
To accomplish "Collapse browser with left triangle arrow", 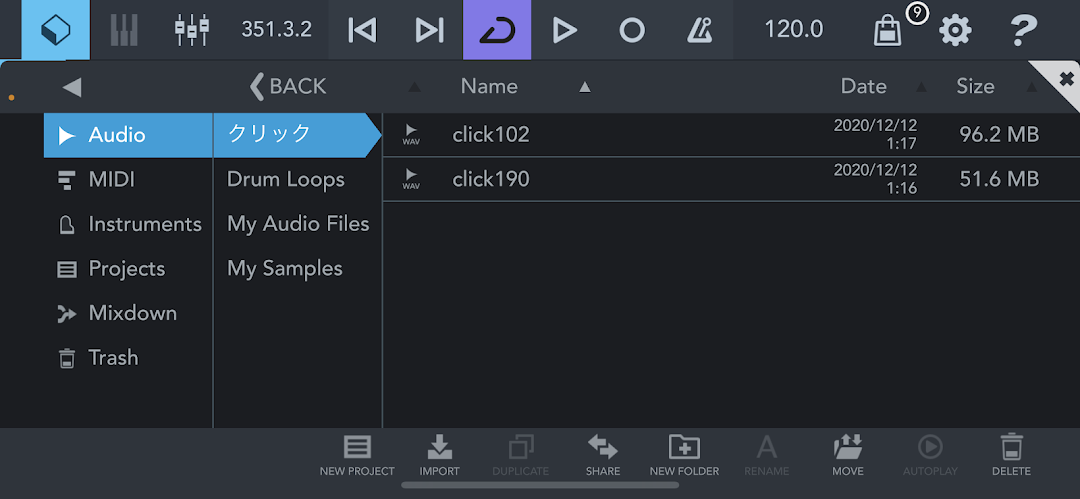I will click(72, 87).
